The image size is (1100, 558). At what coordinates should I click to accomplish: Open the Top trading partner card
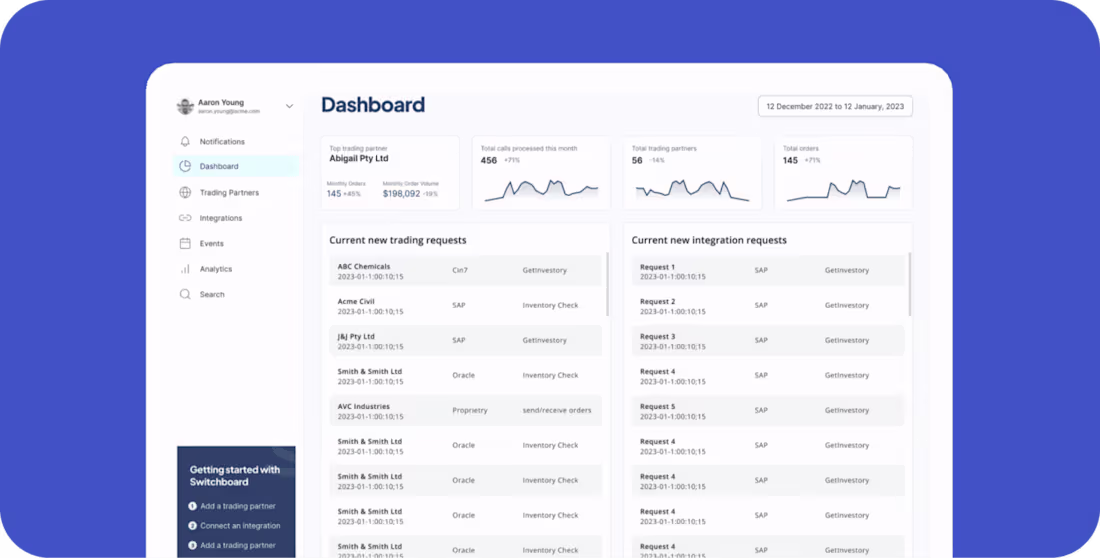390,173
